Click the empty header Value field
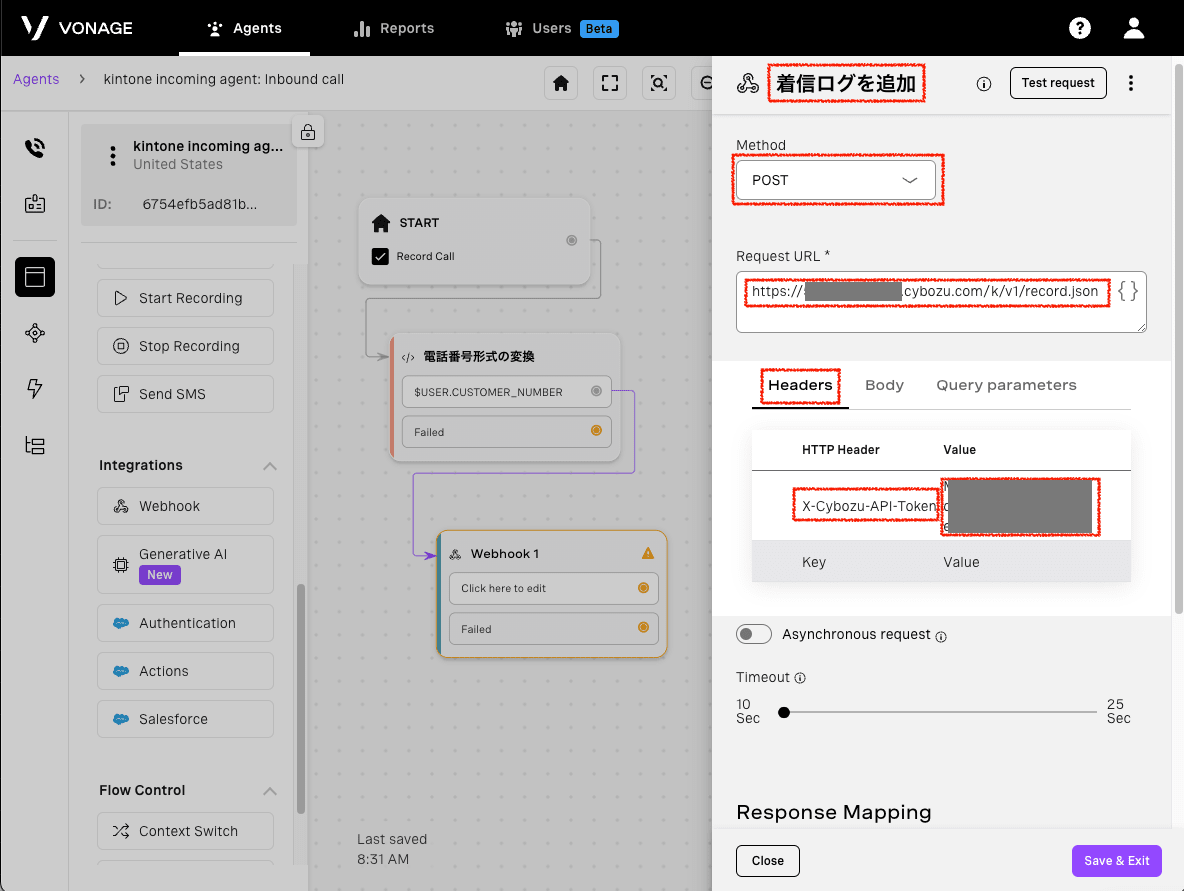Image resolution: width=1184 pixels, height=891 pixels. [960, 562]
